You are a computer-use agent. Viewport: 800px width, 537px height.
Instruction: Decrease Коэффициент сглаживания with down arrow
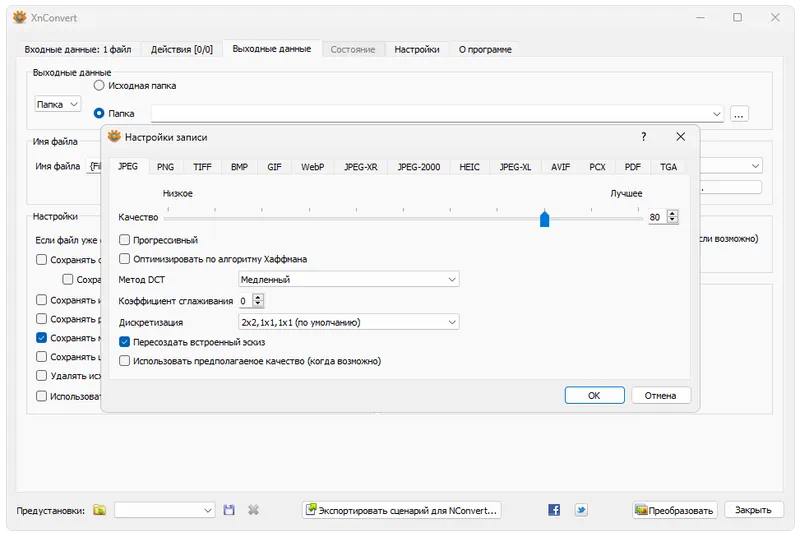(x=258, y=304)
